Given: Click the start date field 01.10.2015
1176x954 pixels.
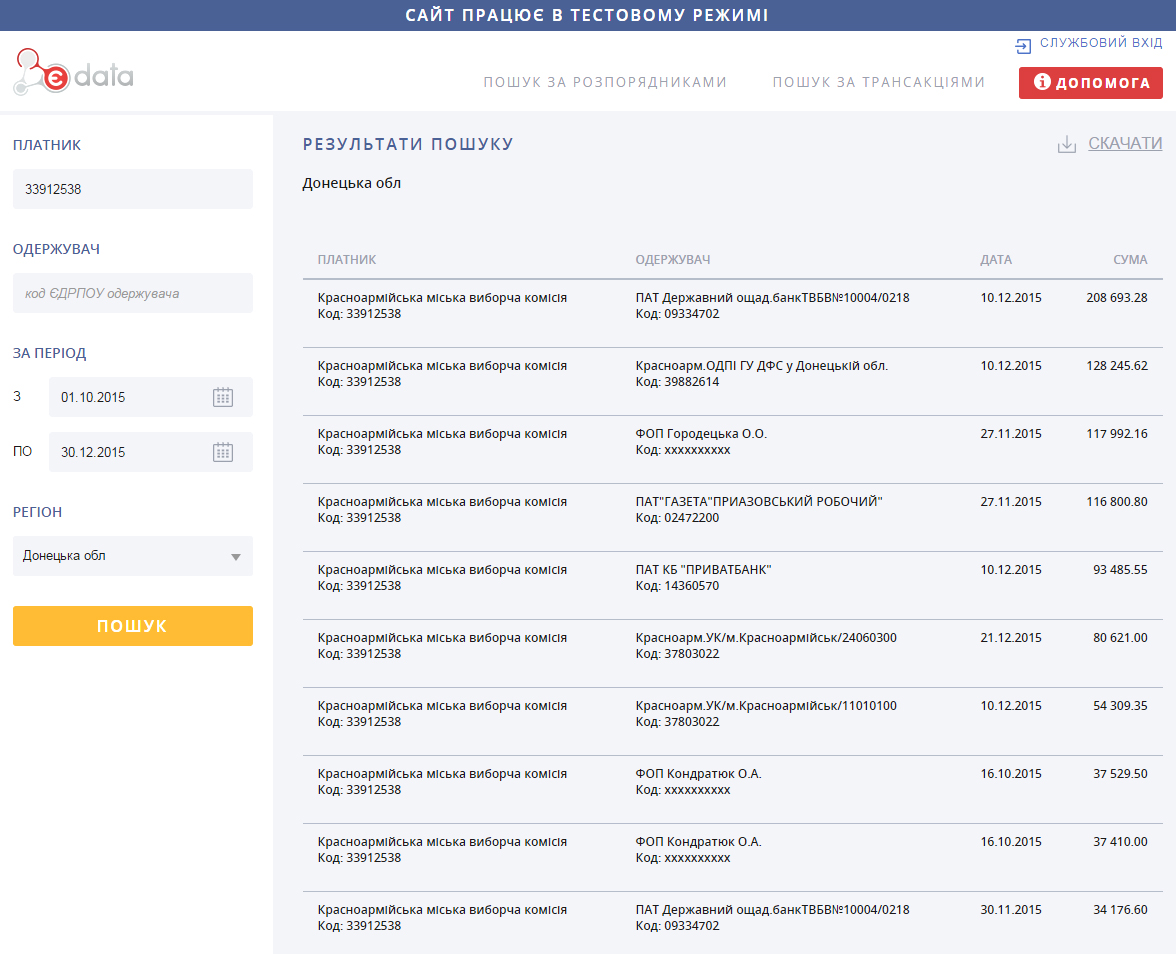Looking at the screenshot, I should point(130,397).
